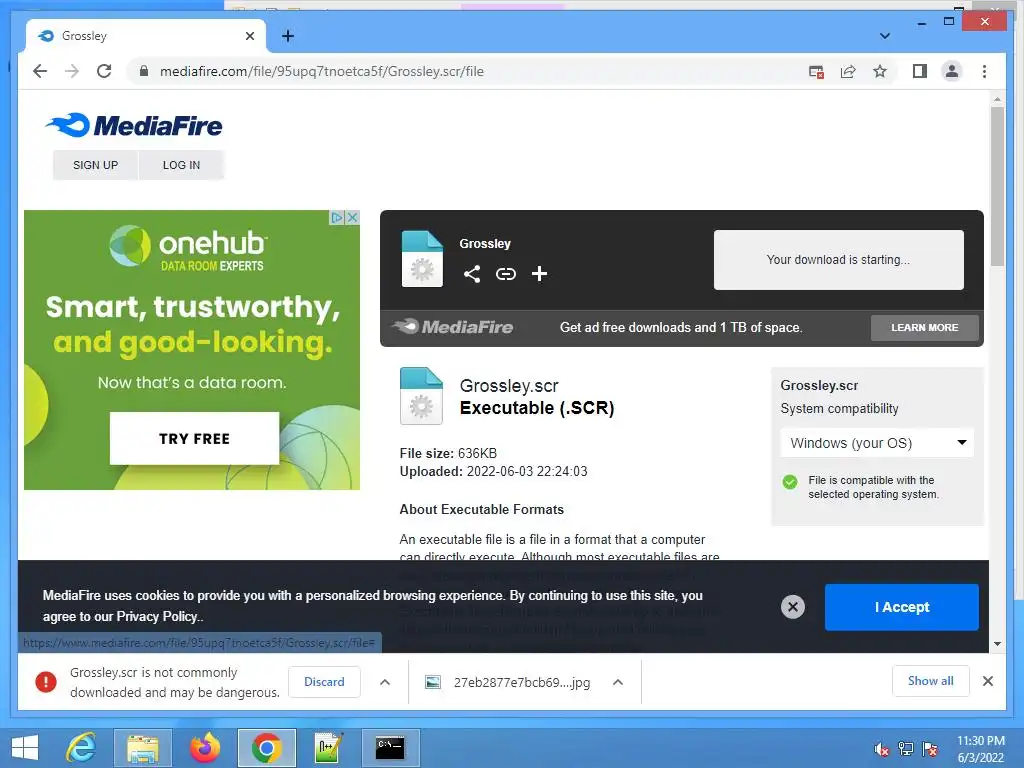Click SIGN UP button
The image size is (1024, 768).
(x=95, y=165)
